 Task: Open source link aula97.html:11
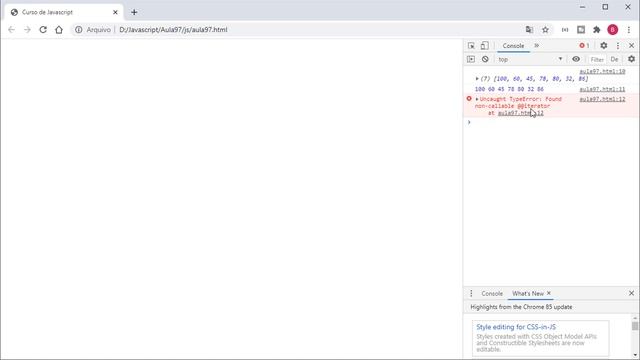click(602, 89)
